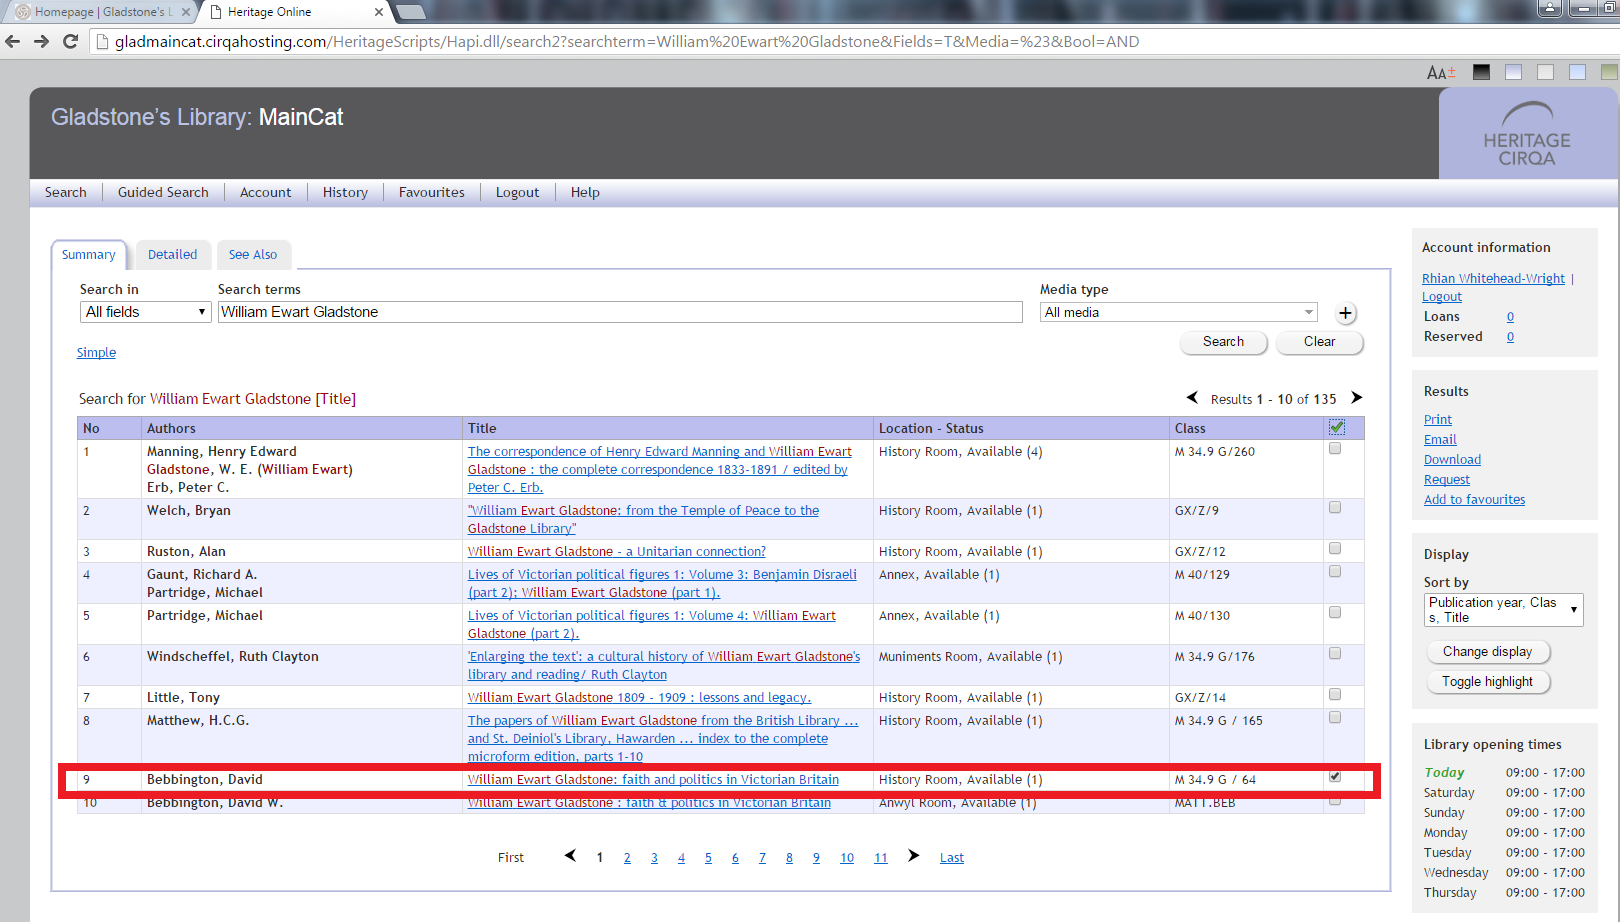Viewport: 1620px width, 922px height.
Task: Click into the Search terms text field
Action: pos(620,312)
